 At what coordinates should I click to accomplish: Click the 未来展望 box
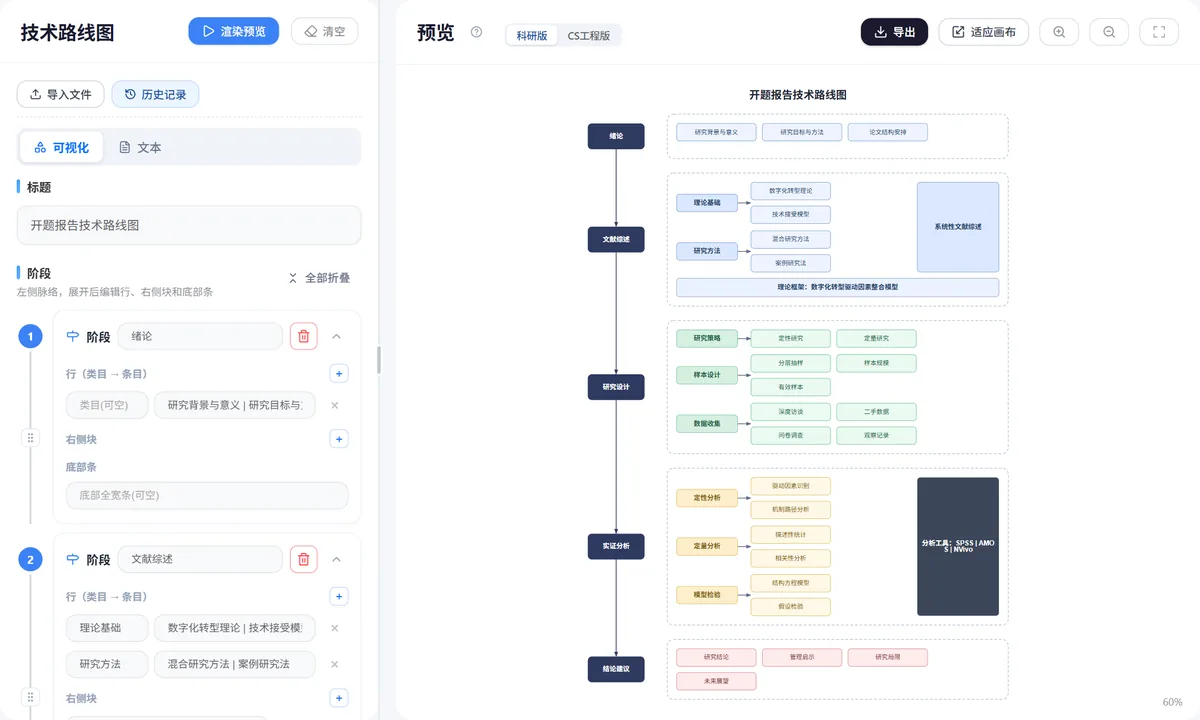point(716,681)
